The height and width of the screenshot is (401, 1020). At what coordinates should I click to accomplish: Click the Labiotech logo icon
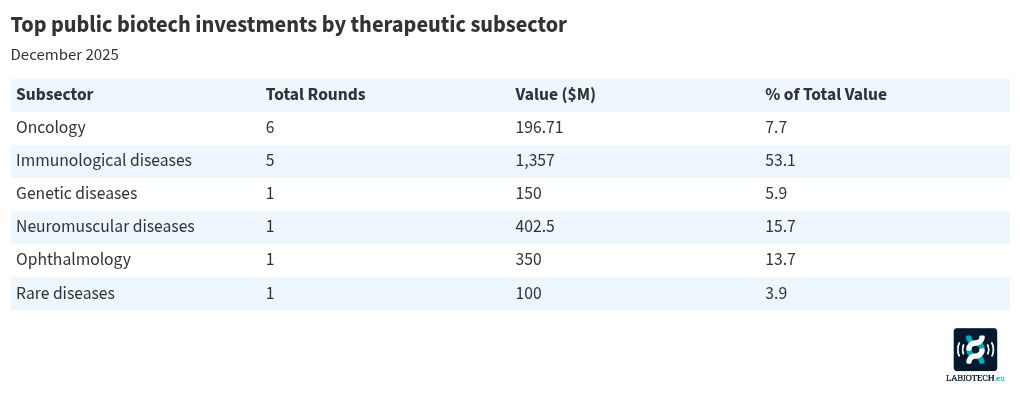[x=975, y=349]
